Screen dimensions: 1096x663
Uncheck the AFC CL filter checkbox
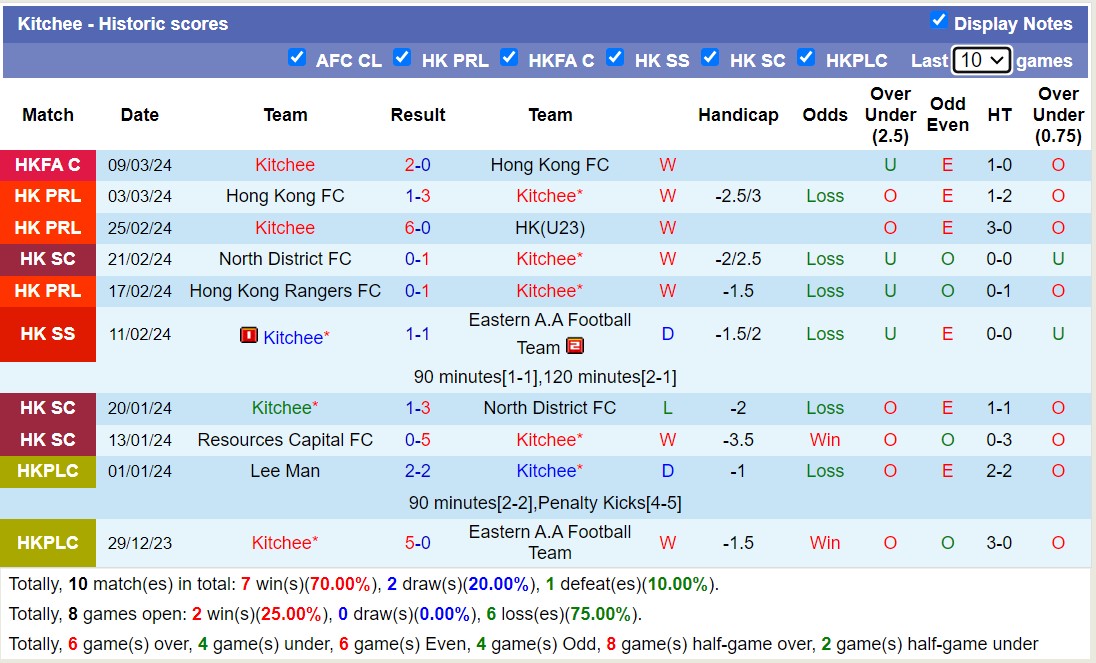pyautogui.click(x=297, y=58)
